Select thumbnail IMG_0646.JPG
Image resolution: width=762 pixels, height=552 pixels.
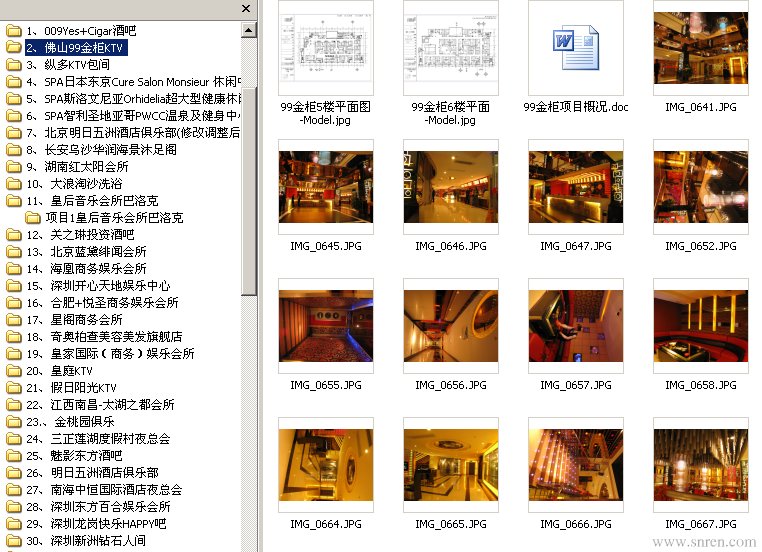[451, 187]
